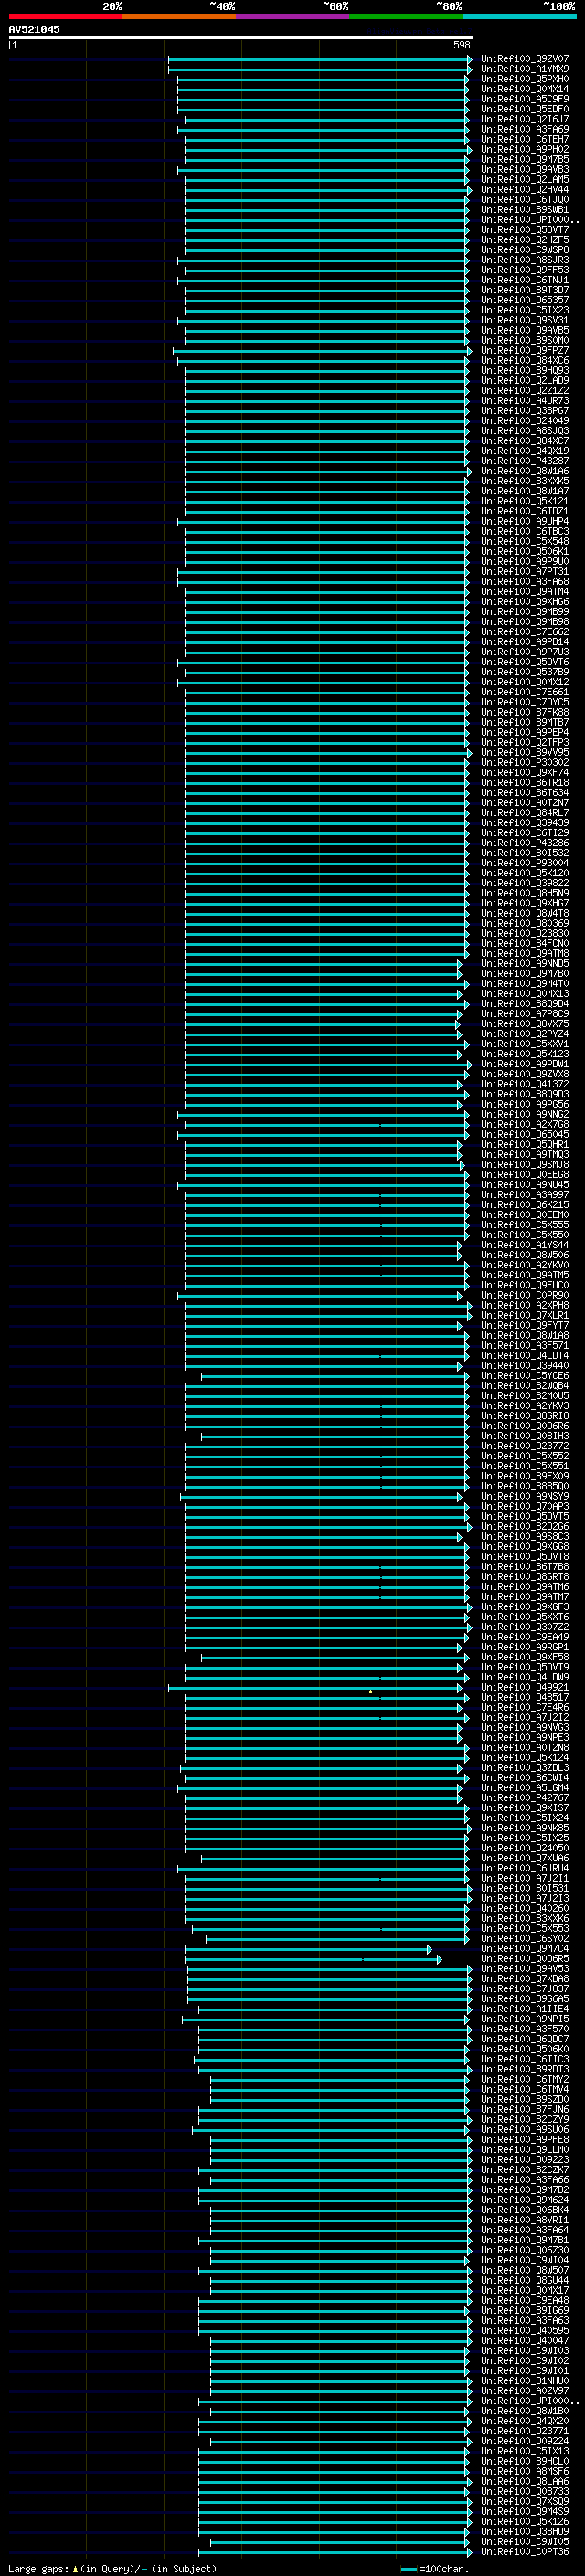The image size is (585, 2576).
Task: Select the UniRef100_Q84XC6 label
Action: point(525,361)
